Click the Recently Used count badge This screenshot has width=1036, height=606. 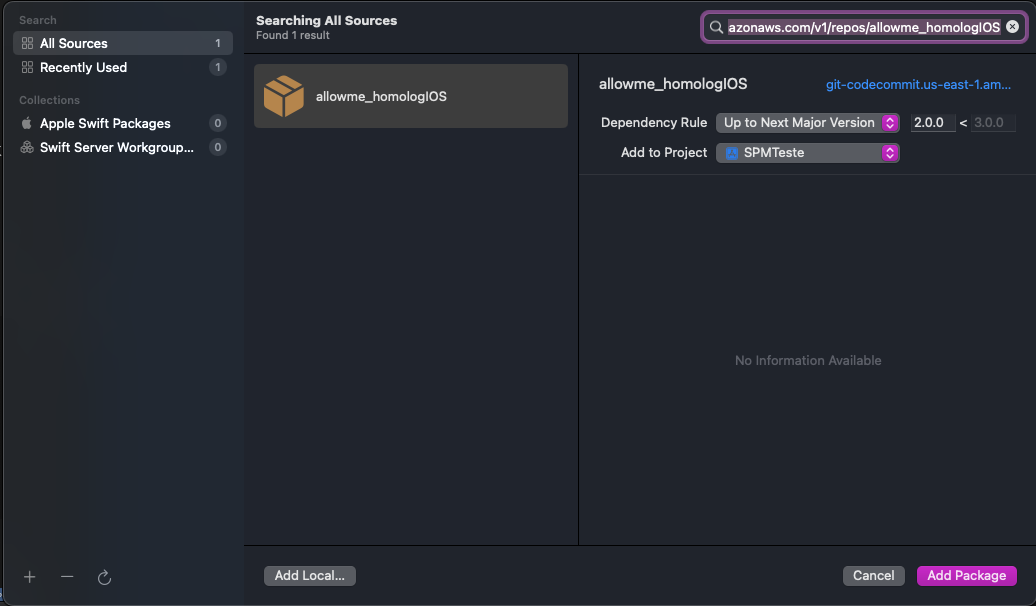[x=218, y=67]
